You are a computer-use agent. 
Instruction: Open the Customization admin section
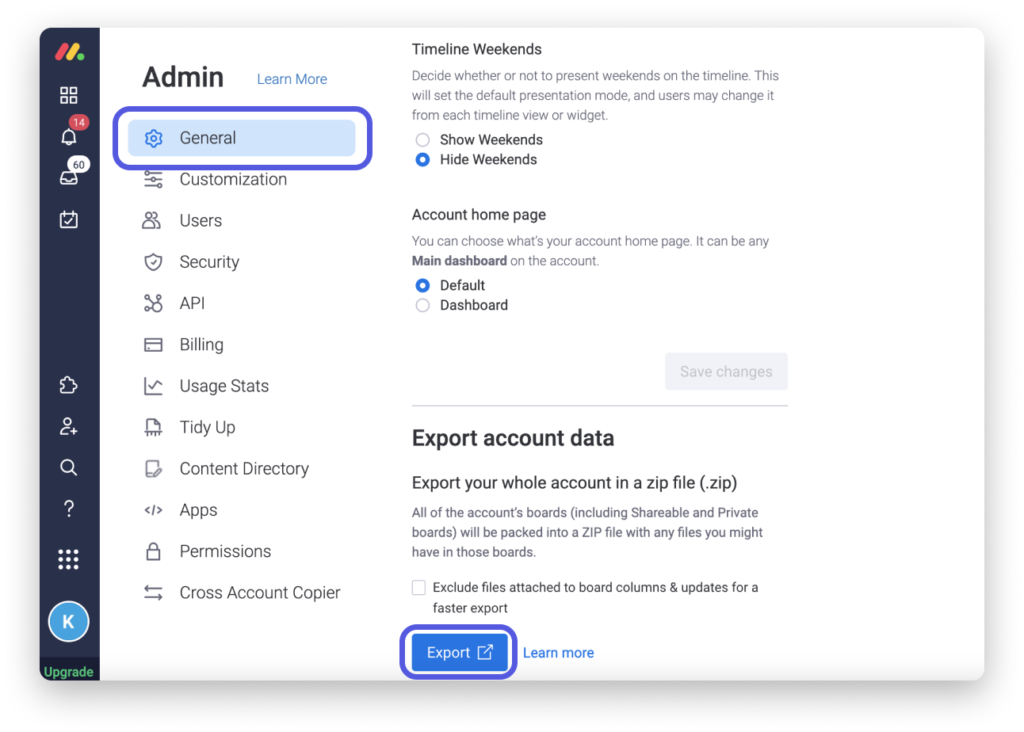point(232,180)
